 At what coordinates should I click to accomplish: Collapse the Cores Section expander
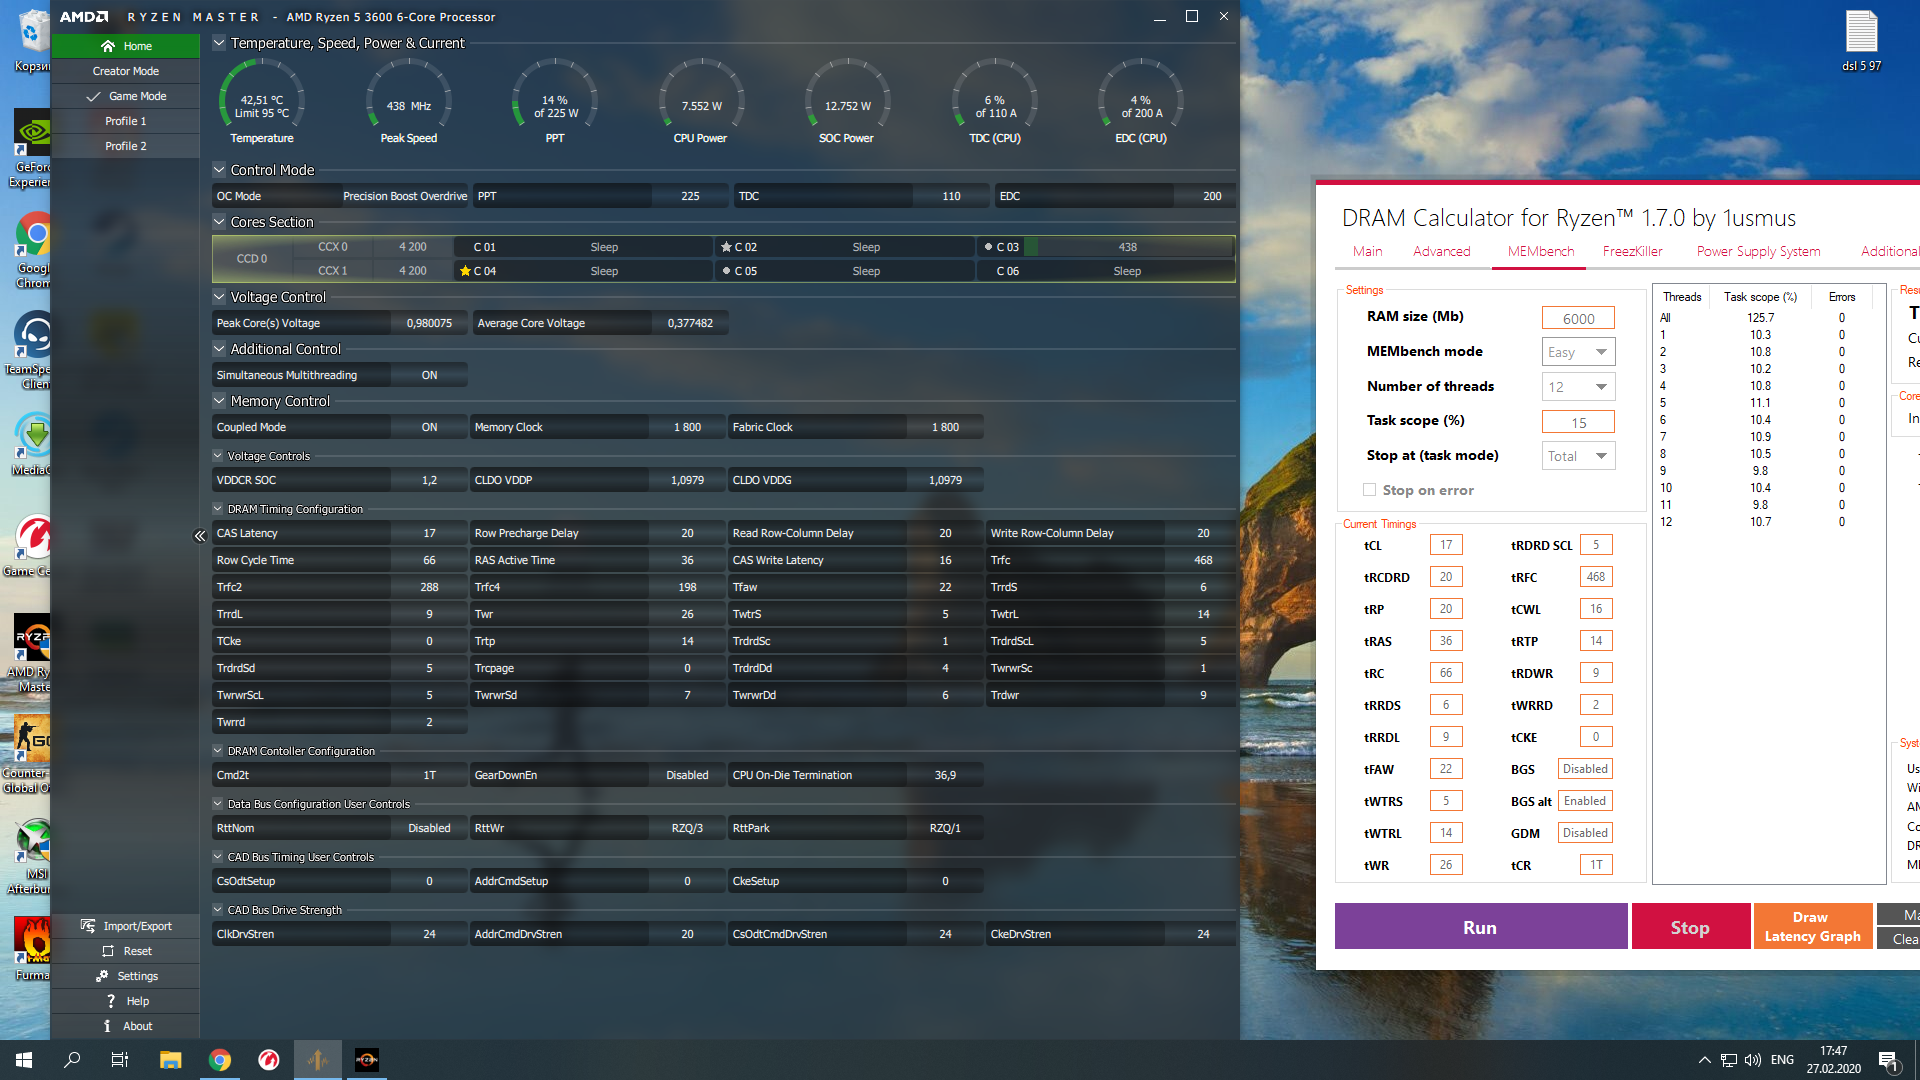[x=219, y=222]
